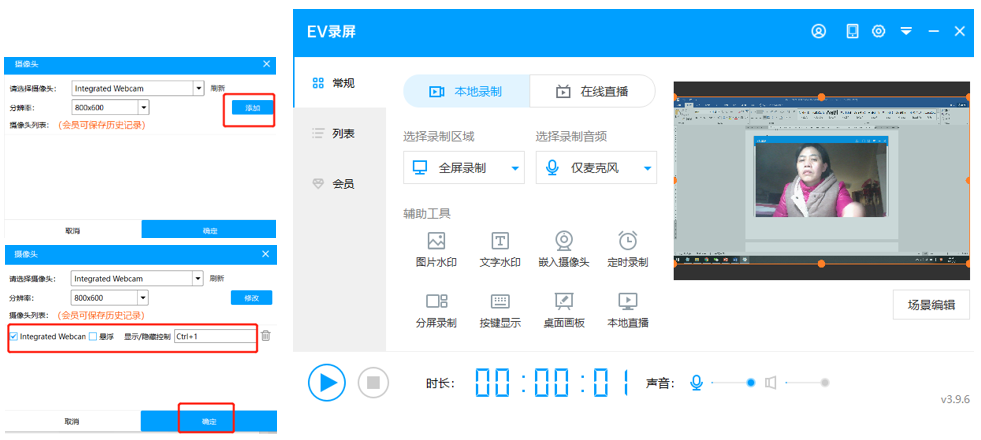Open the 定时录制 scheduled recording tool

pos(628,249)
